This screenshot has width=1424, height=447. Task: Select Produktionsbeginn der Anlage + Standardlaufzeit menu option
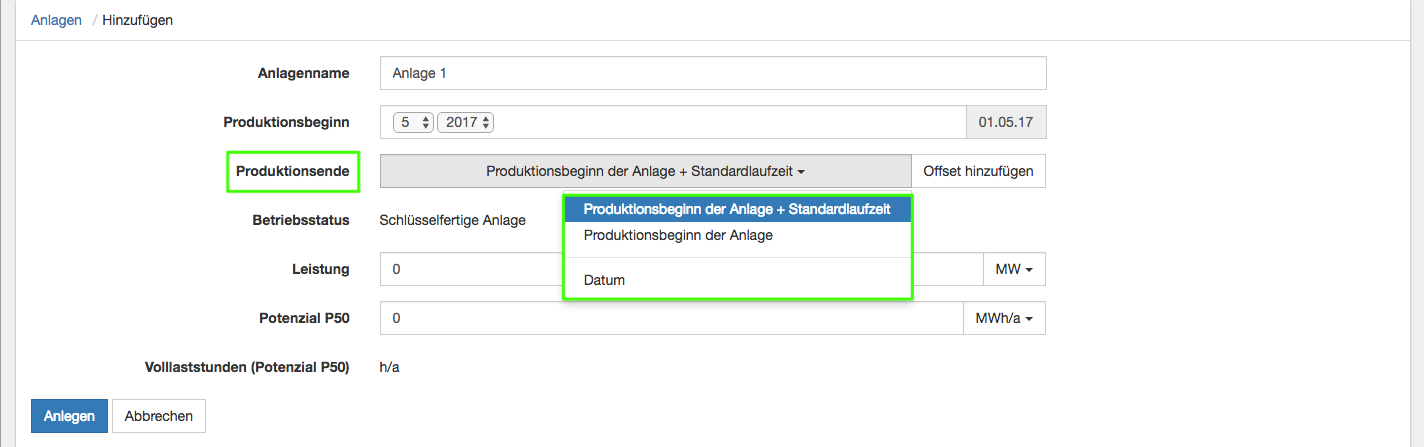(x=737, y=209)
